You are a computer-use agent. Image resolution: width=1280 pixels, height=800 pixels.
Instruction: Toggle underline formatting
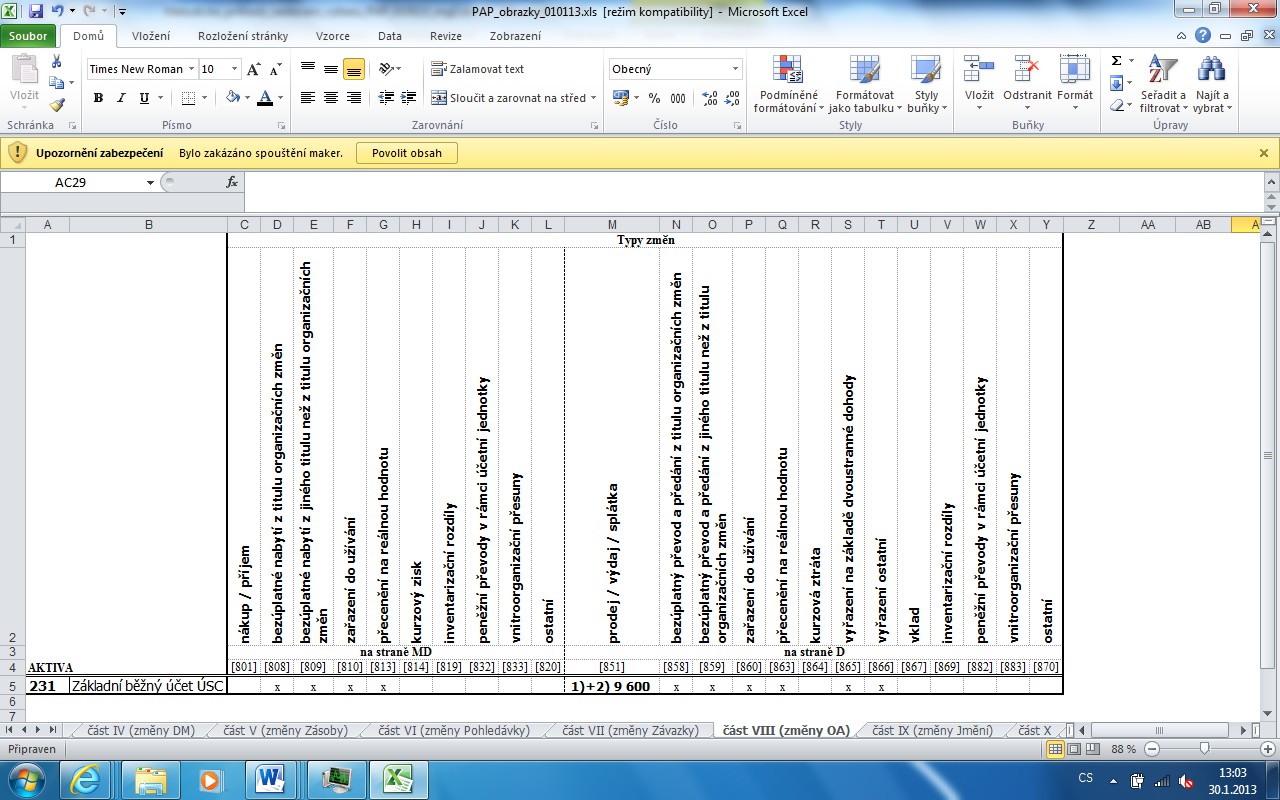pyautogui.click(x=144, y=98)
